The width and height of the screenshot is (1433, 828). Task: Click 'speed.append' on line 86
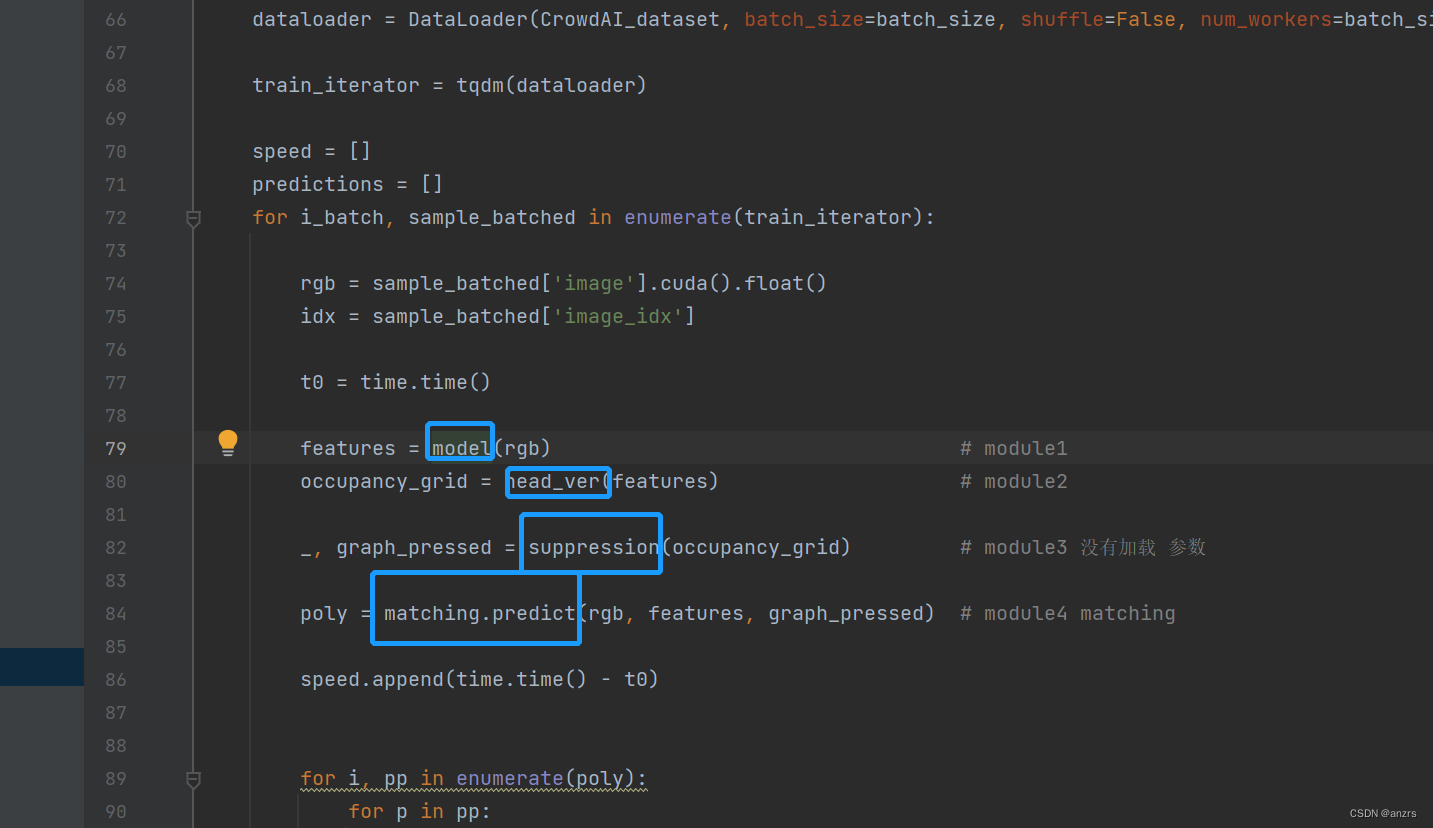tap(373, 679)
